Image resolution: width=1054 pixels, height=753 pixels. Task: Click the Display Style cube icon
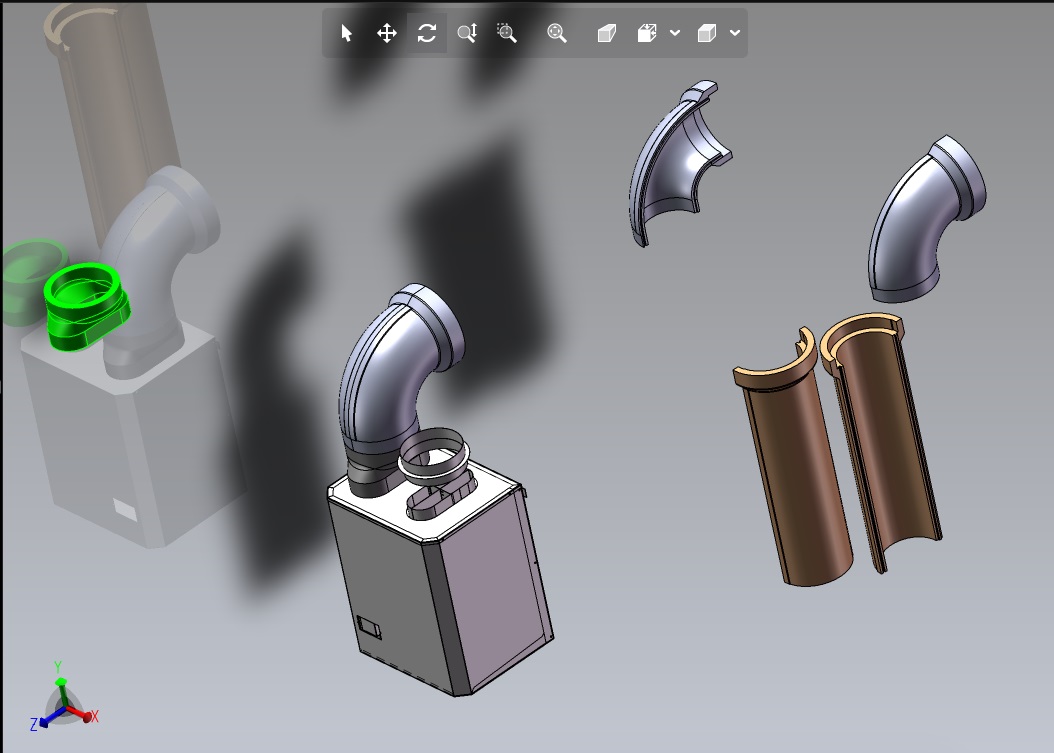[706, 33]
